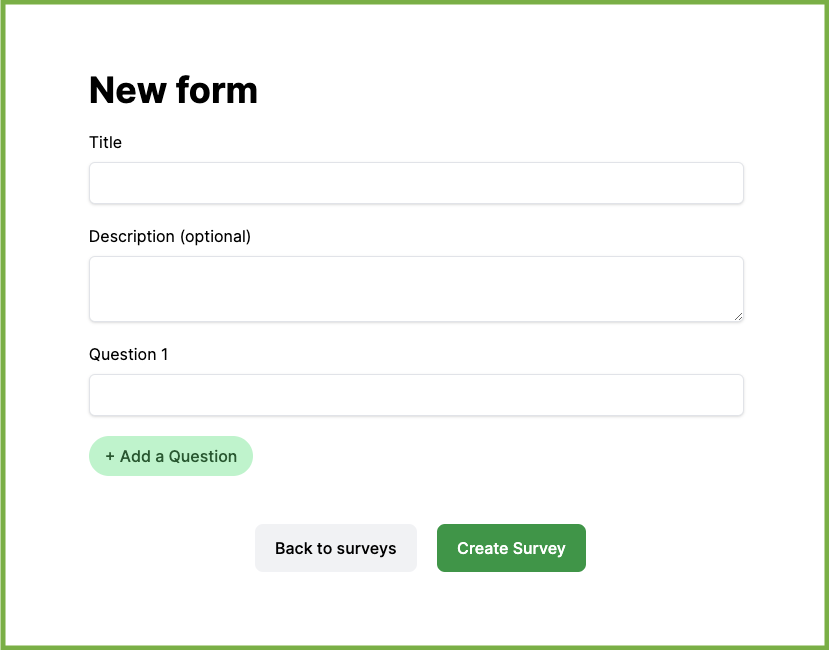This screenshot has width=829, height=650.
Task: Click the word "Back" on the gray button
Action: [x=293, y=548]
